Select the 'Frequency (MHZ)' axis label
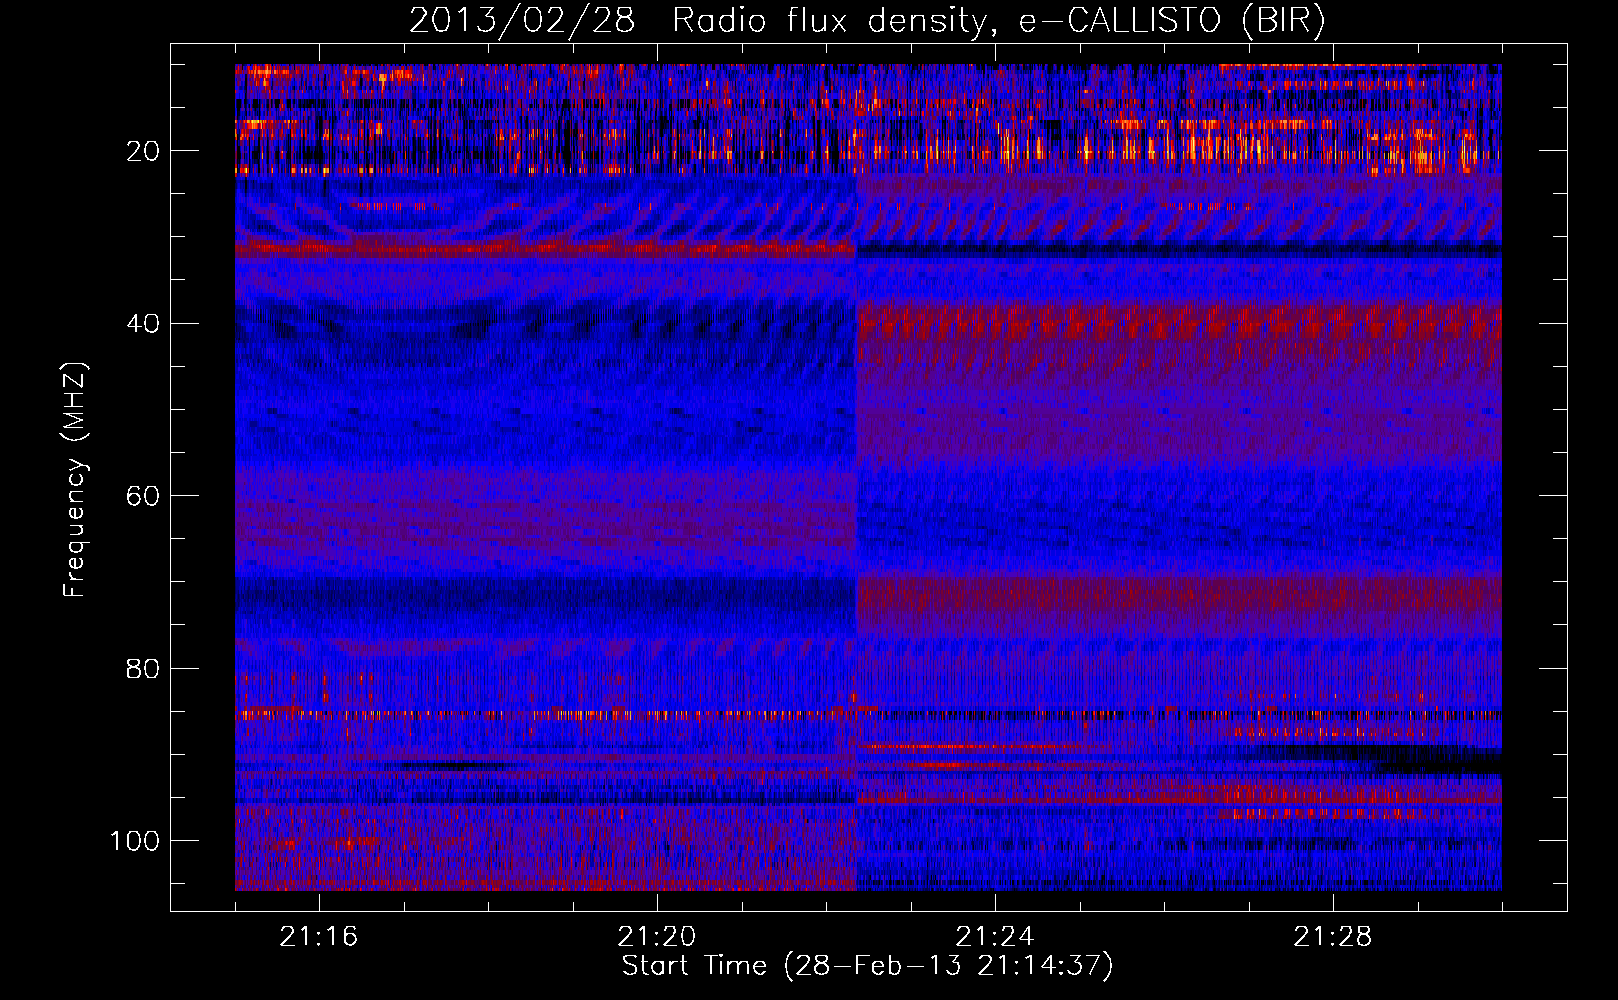Viewport: 1618px width, 1000px height. coord(75,479)
